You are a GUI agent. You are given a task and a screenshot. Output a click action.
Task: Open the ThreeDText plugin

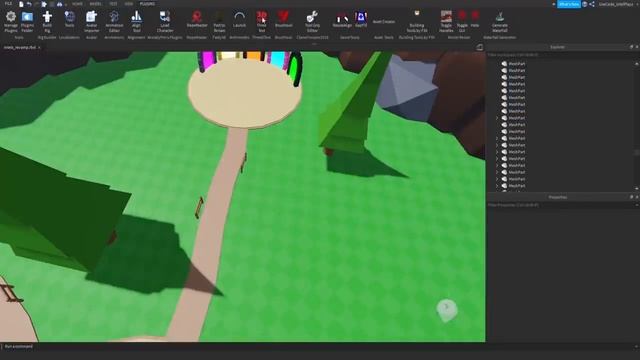click(262, 22)
